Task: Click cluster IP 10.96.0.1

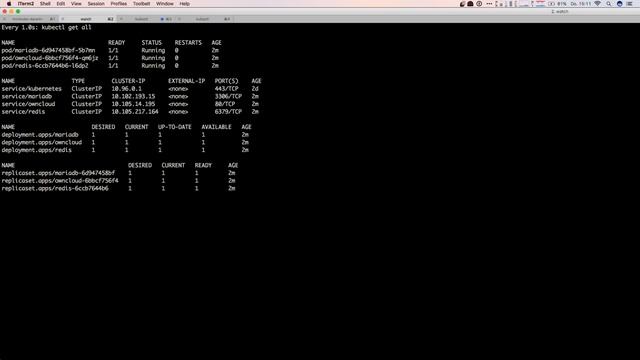Action: pos(127,89)
